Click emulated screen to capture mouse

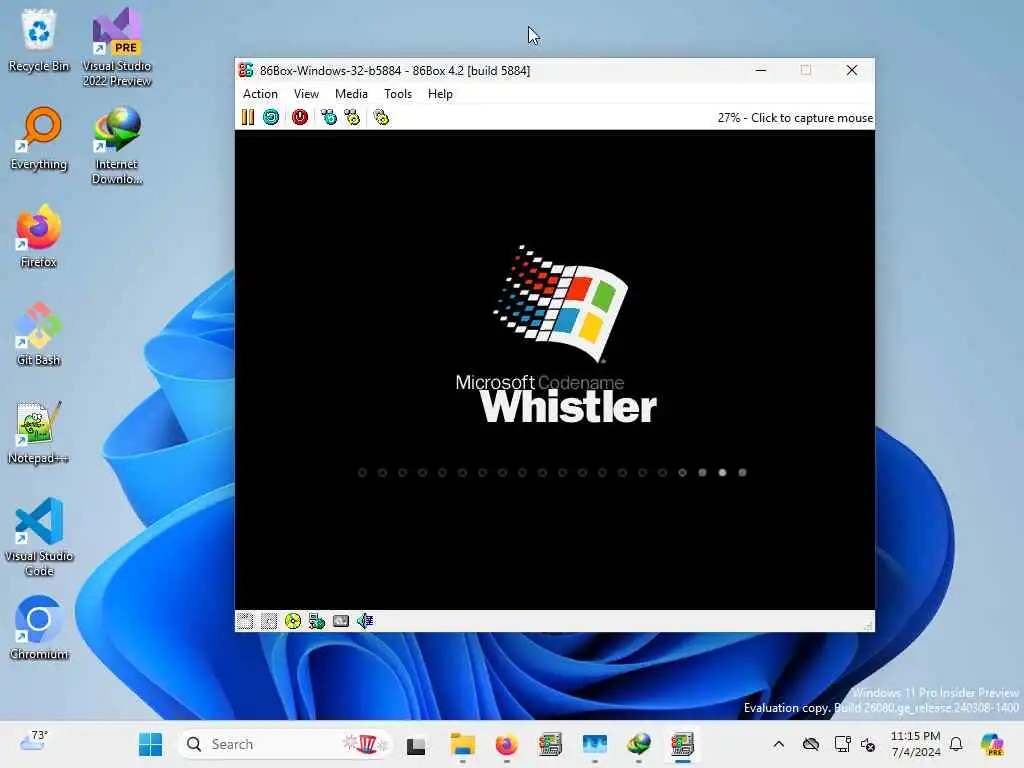tap(554, 370)
